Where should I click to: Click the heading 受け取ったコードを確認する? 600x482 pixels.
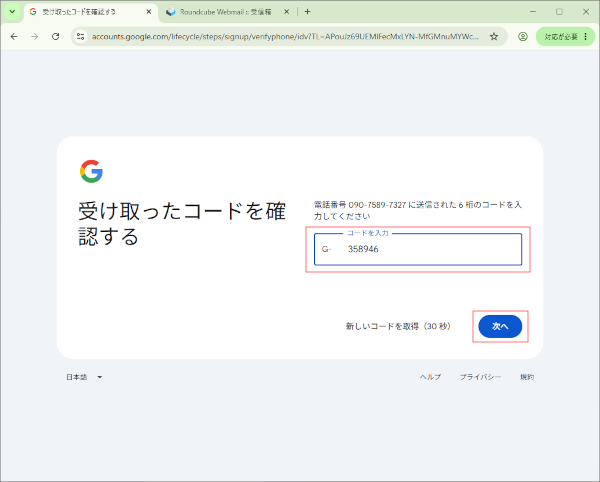tap(182, 223)
